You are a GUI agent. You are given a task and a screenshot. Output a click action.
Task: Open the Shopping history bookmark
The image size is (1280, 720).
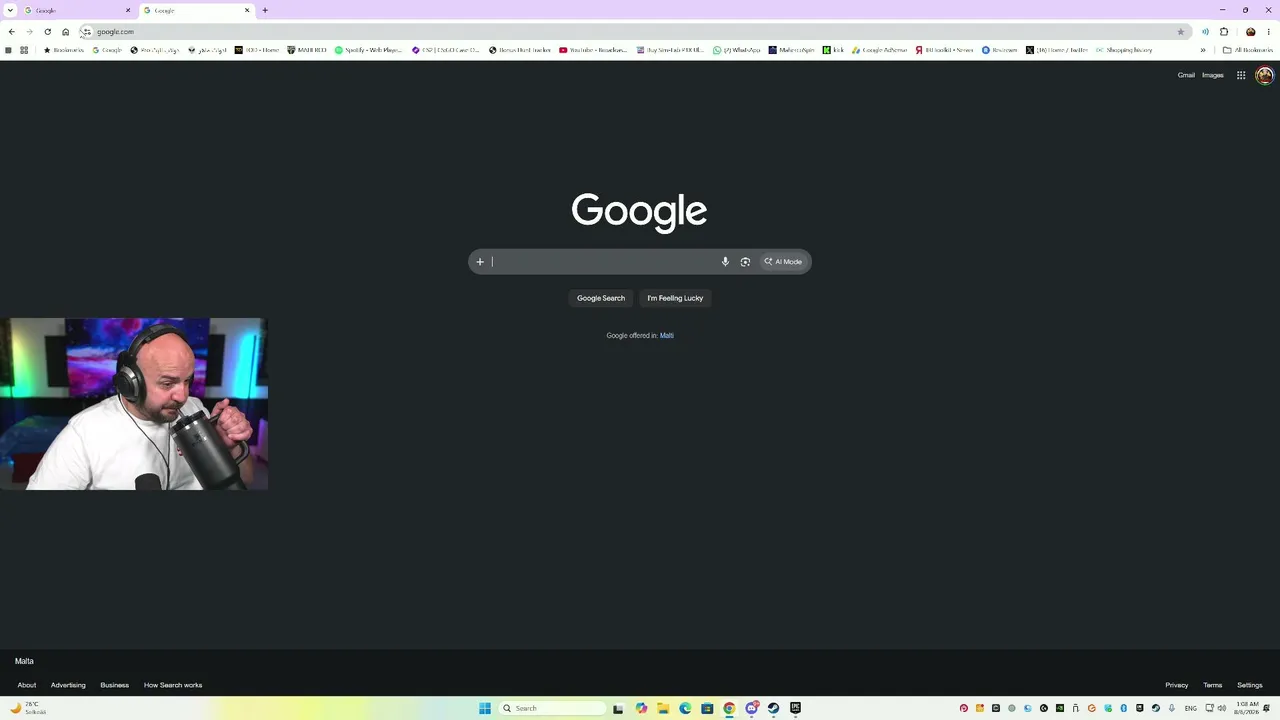coord(1124,50)
